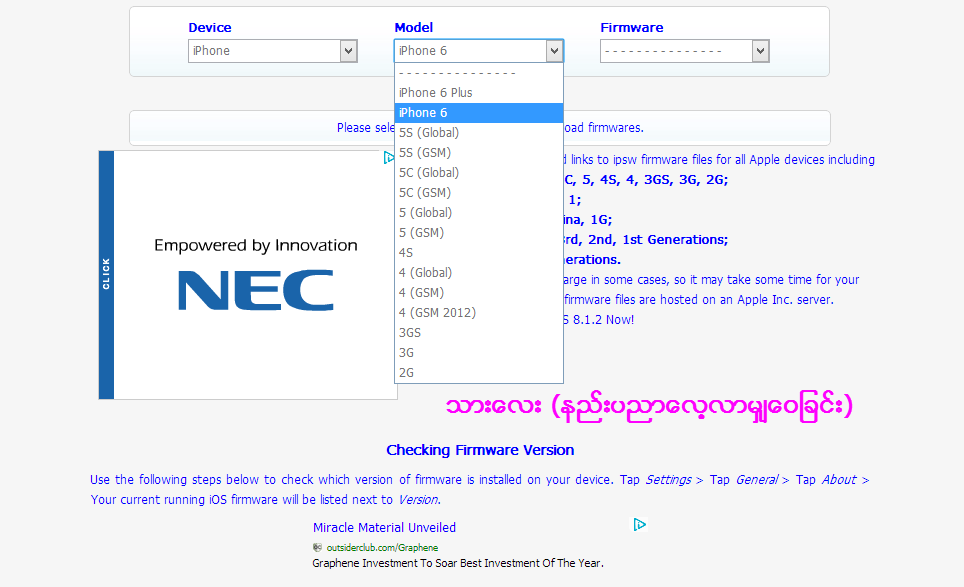This screenshot has height=587, width=964.
Task: Click the Firmware label
Action: 632,28
